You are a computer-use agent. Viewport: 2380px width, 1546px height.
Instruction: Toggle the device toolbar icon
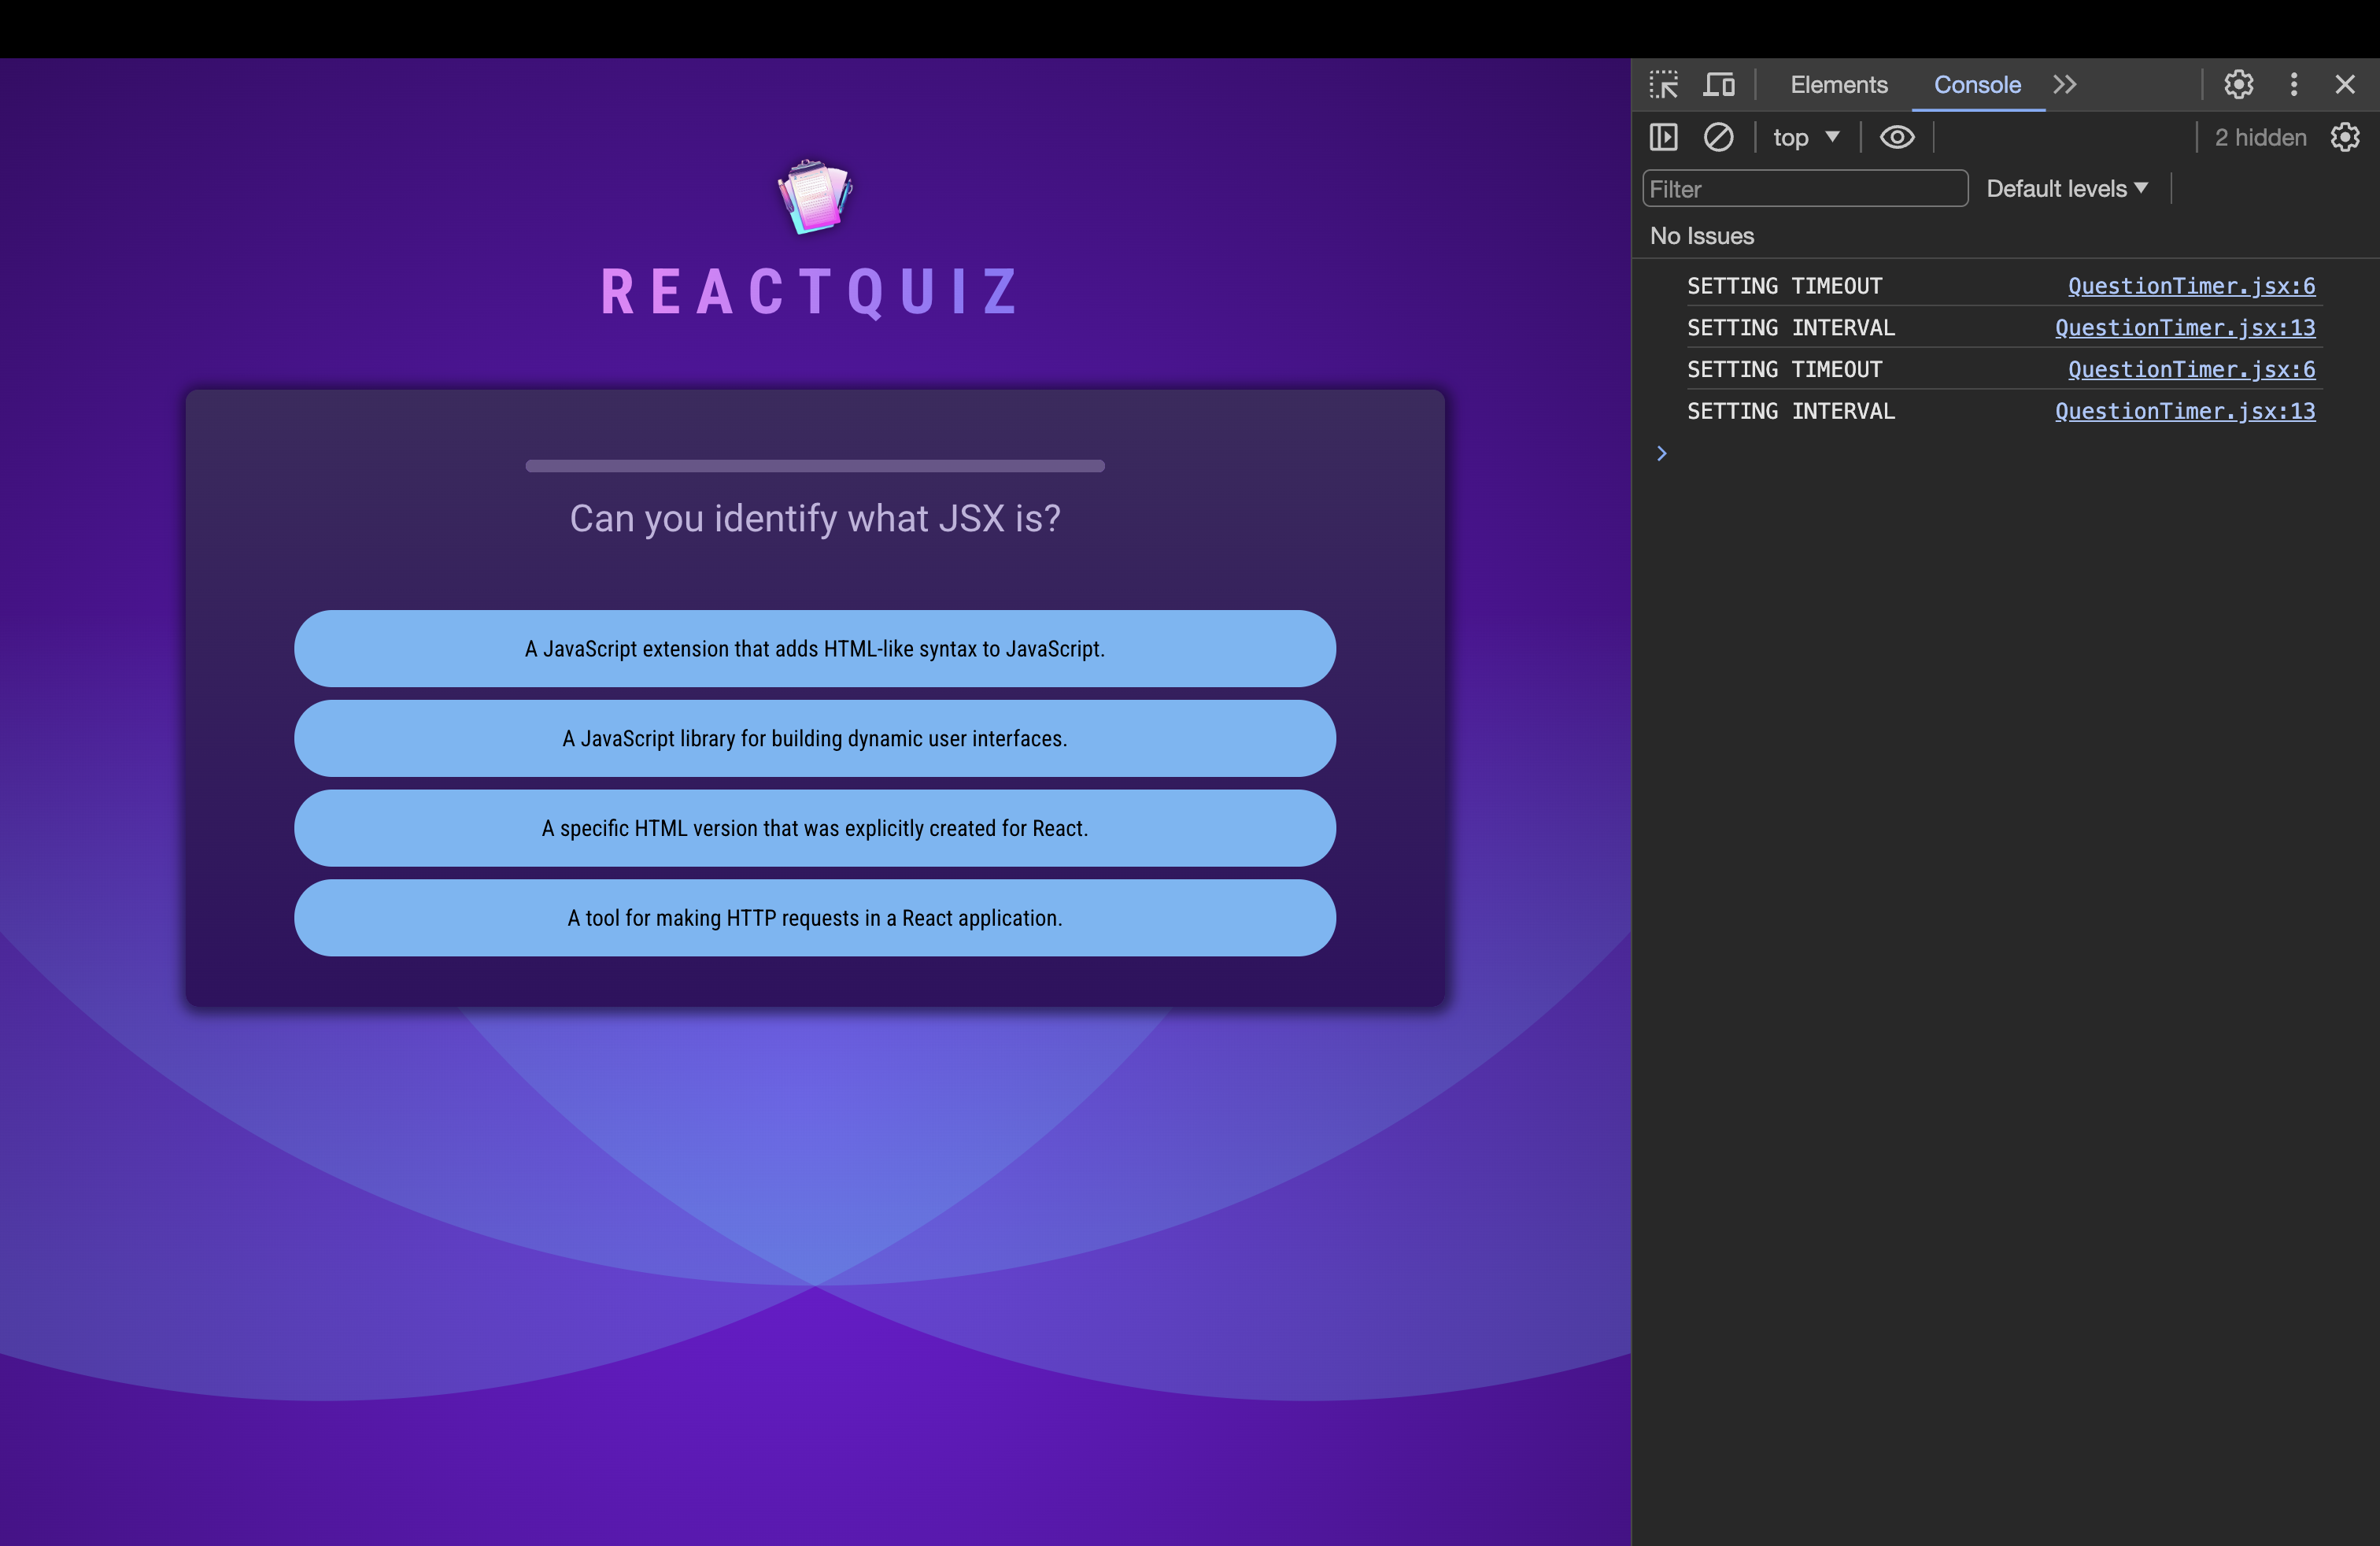[1718, 85]
